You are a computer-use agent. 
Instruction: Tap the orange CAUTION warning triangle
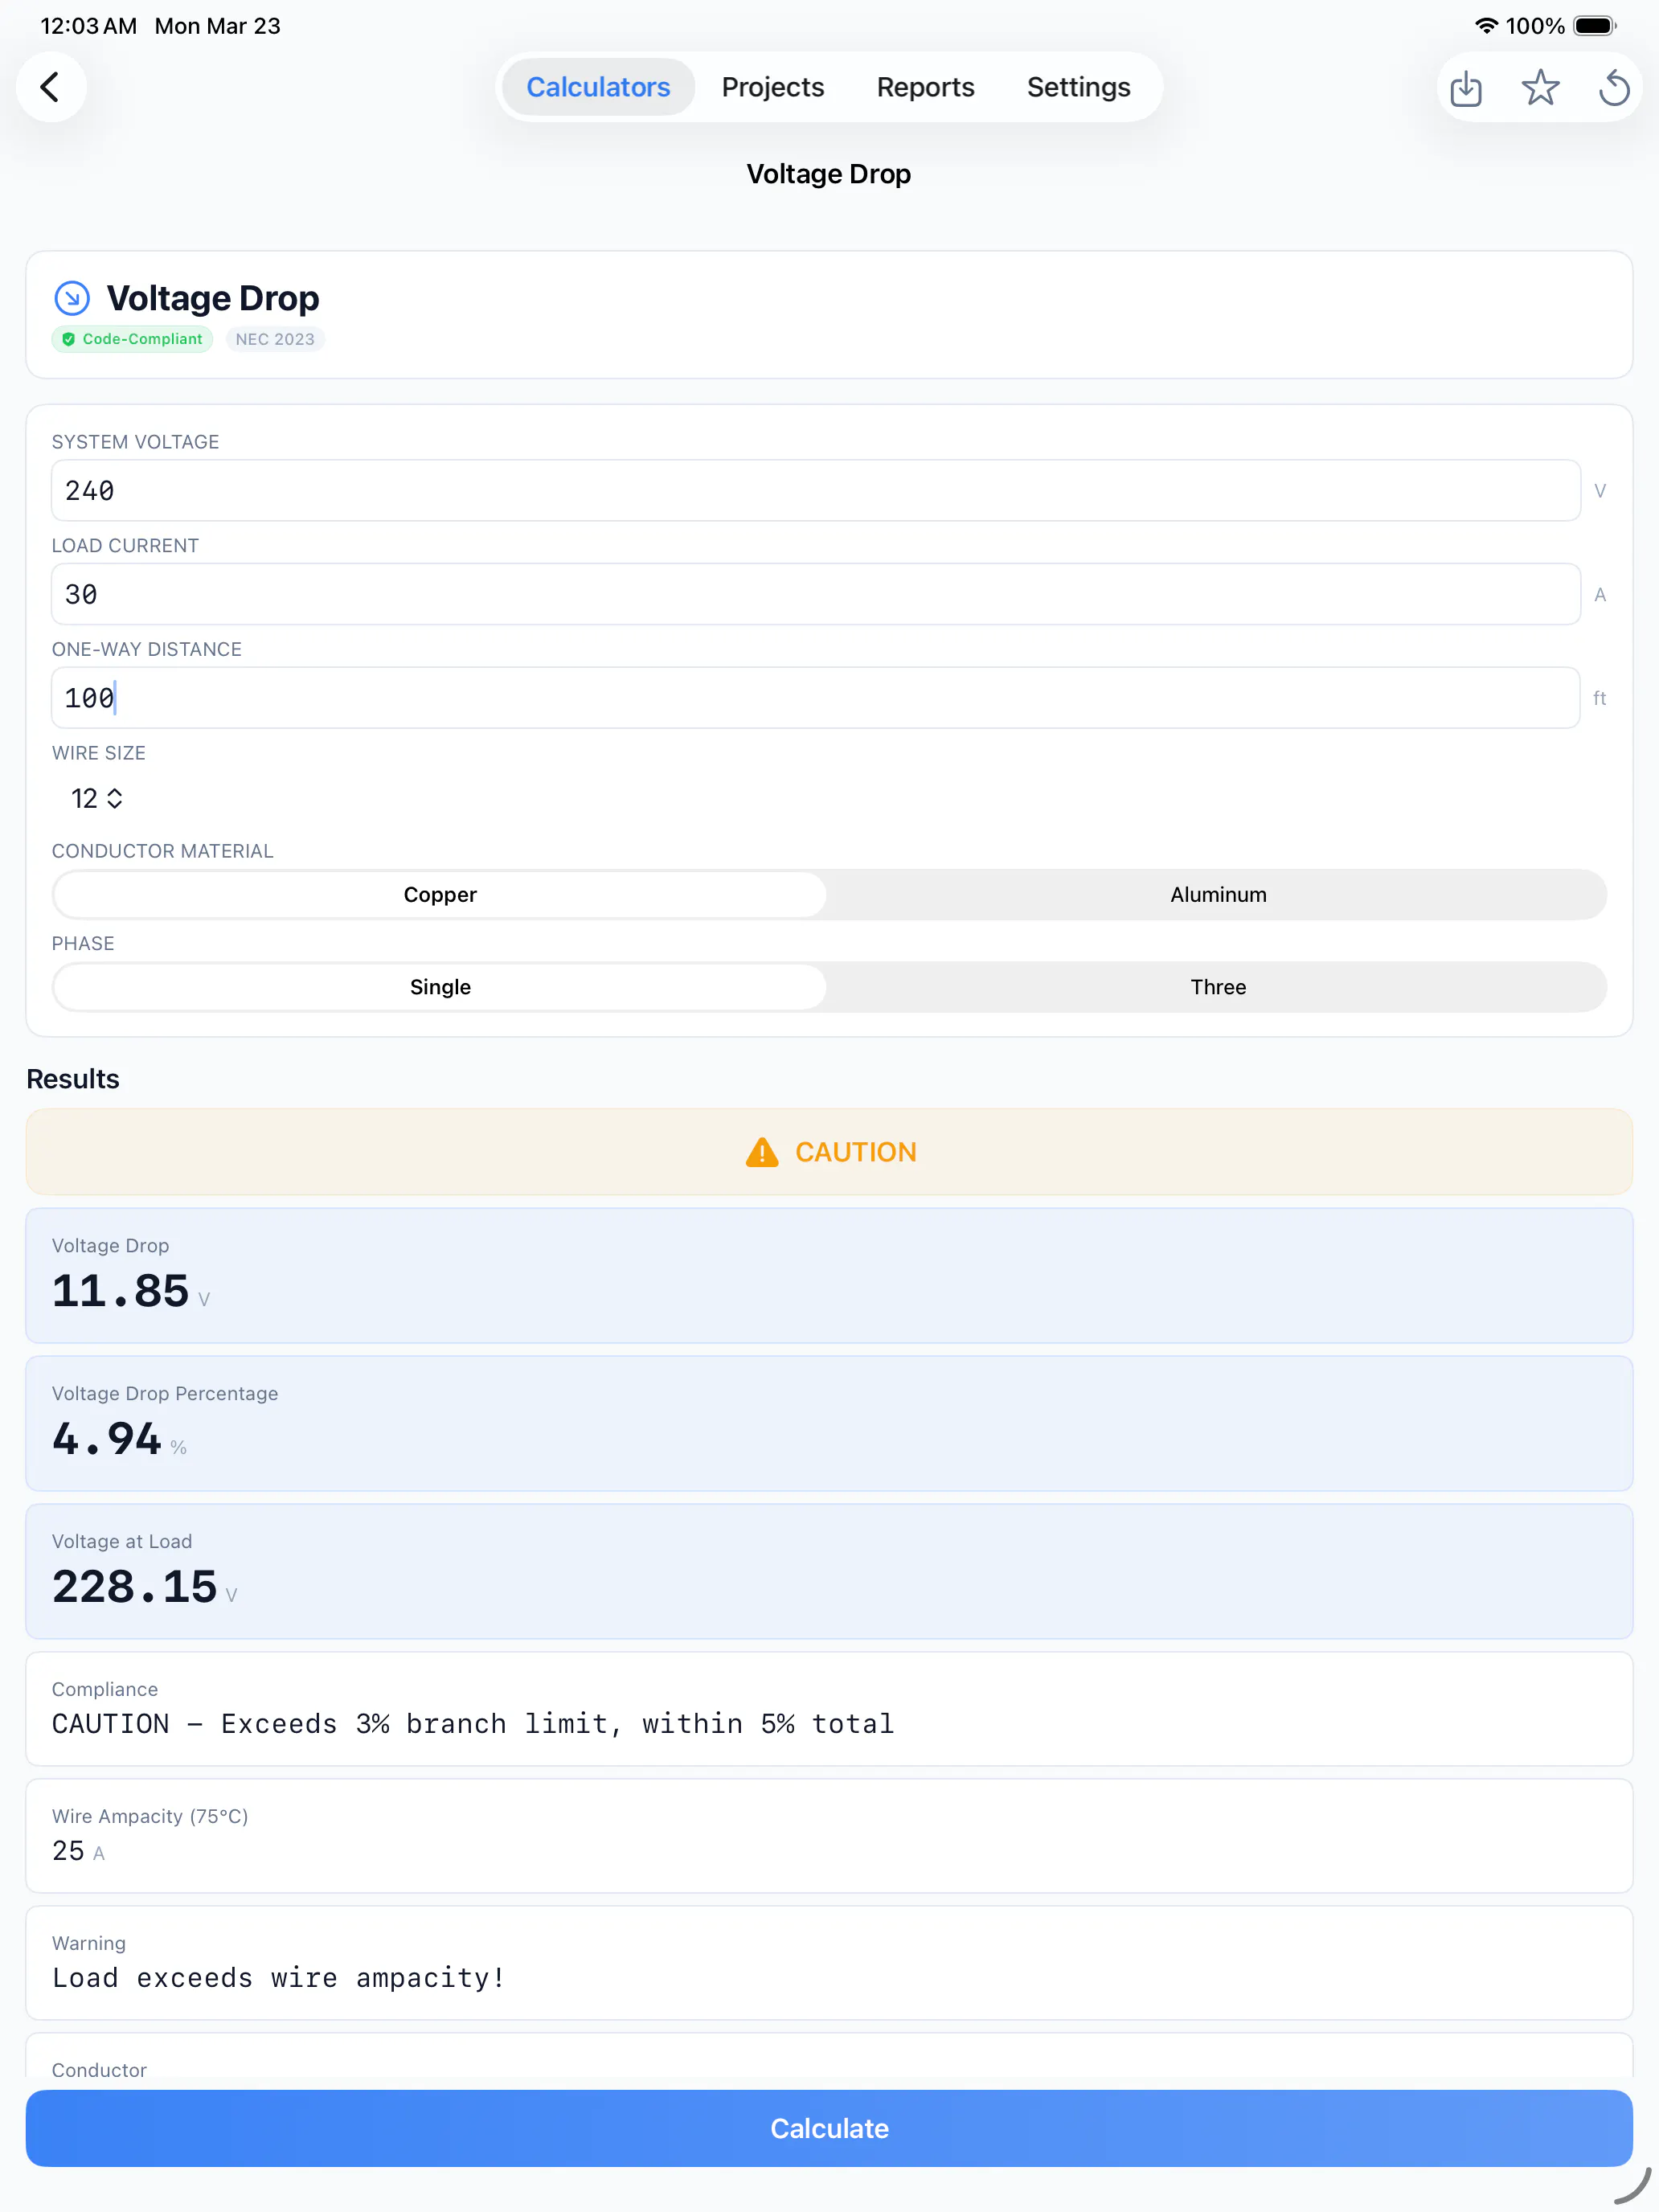click(x=762, y=1152)
